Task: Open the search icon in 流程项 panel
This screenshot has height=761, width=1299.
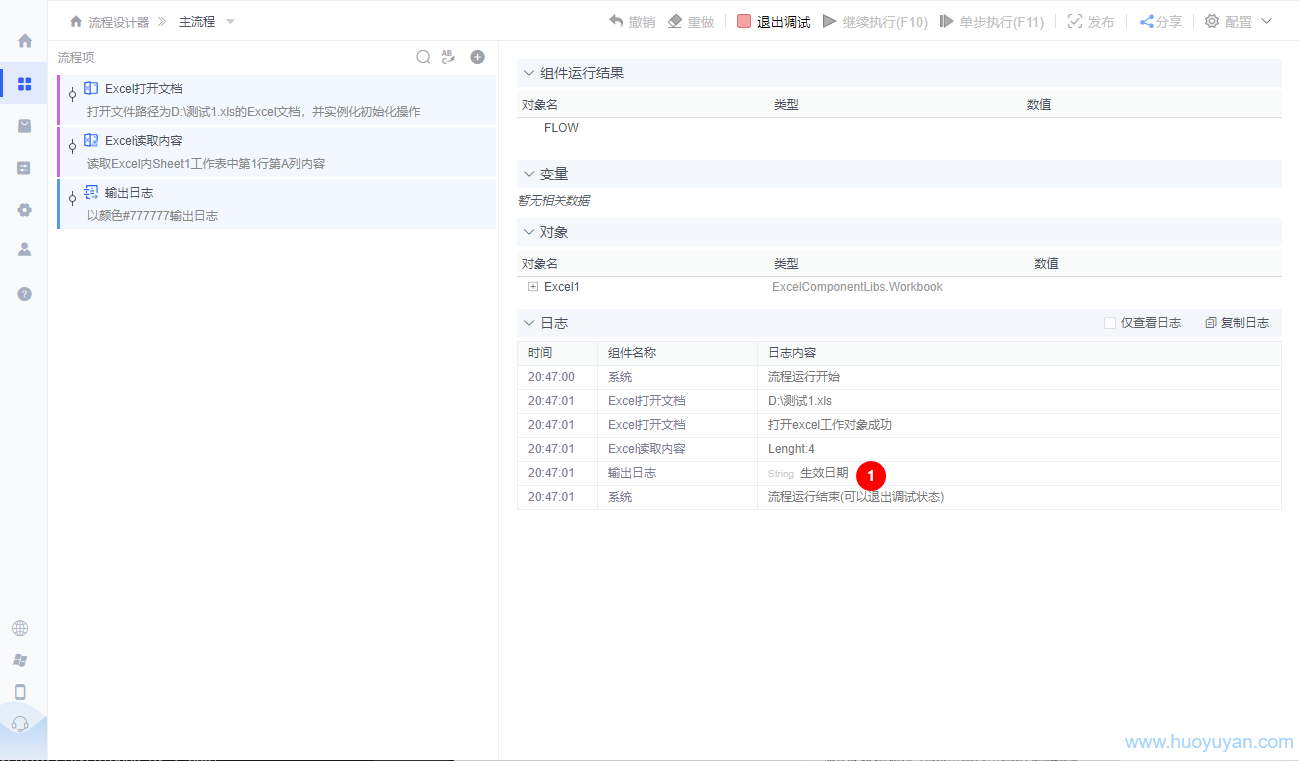Action: click(x=423, y=57)
